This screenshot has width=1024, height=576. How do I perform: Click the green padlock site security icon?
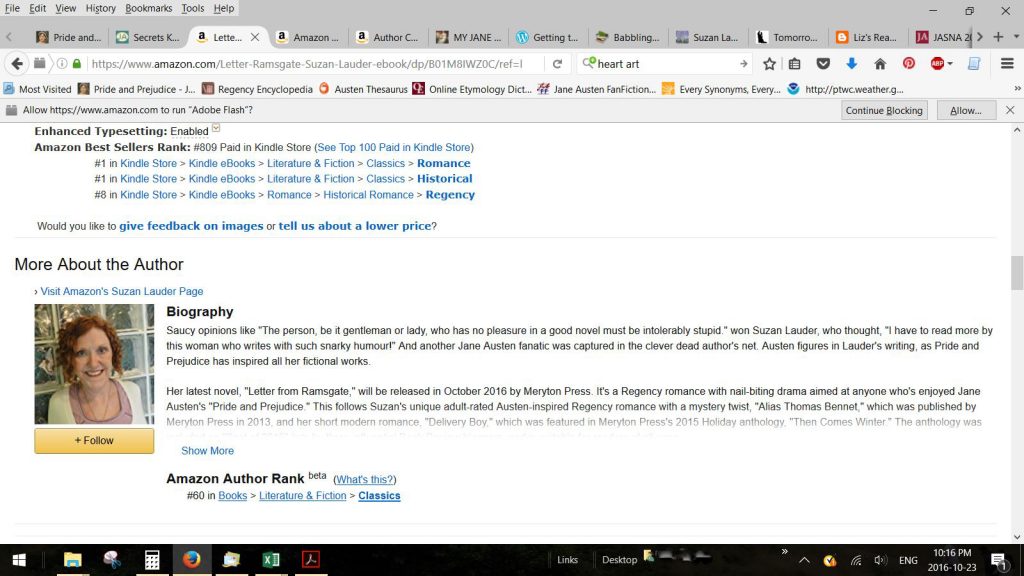coord(77,64)
